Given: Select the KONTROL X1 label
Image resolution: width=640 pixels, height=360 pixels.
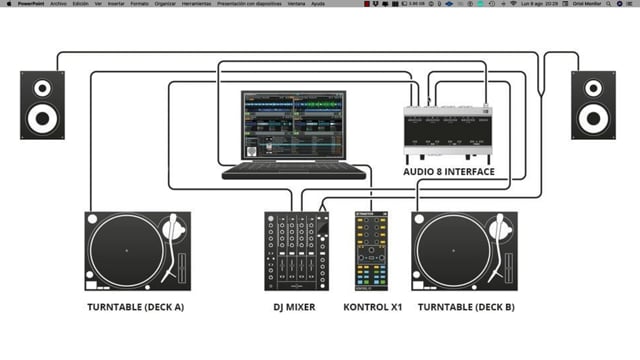Looking at the screenshot, I should [x=373, y=307].
